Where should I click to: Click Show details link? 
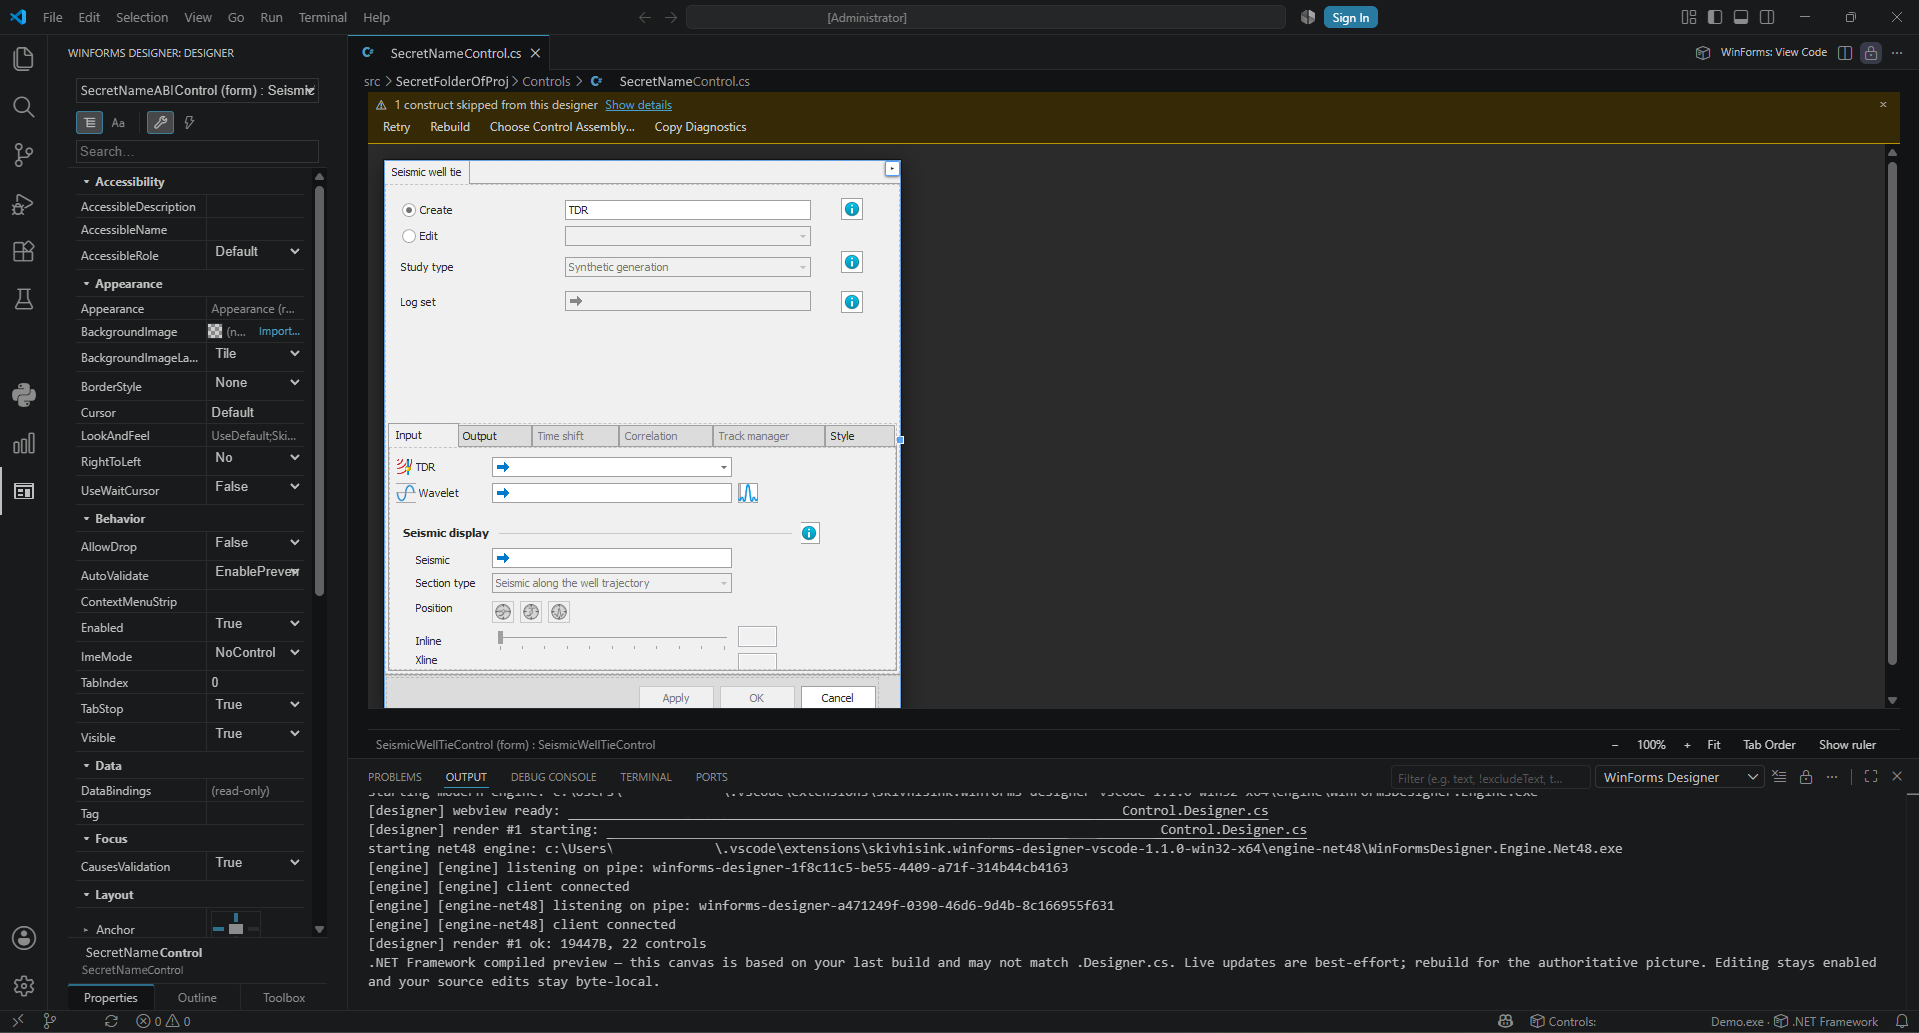click(x=638, y=105)
